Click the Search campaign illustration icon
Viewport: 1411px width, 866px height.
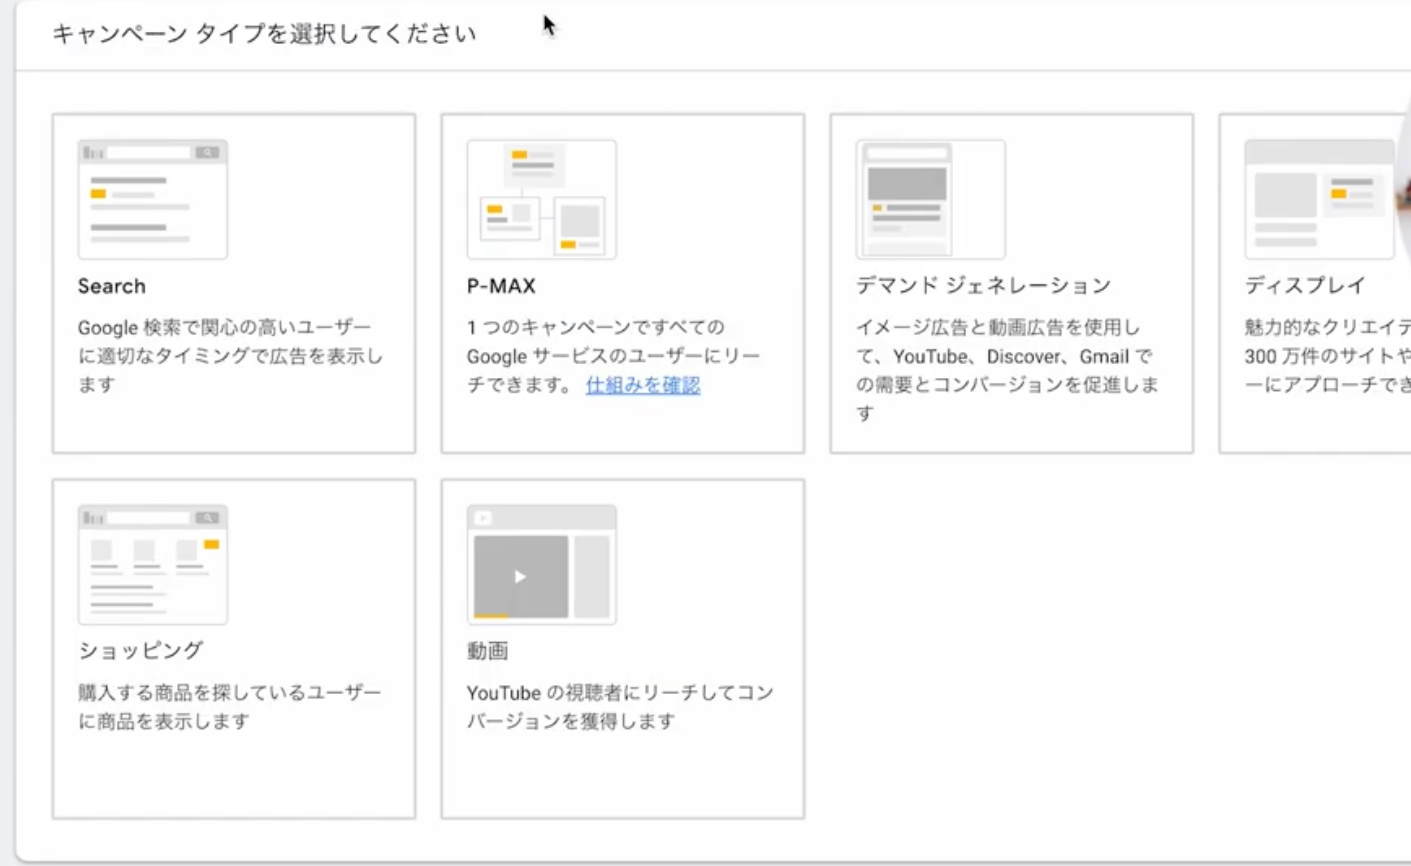[153, 199]
